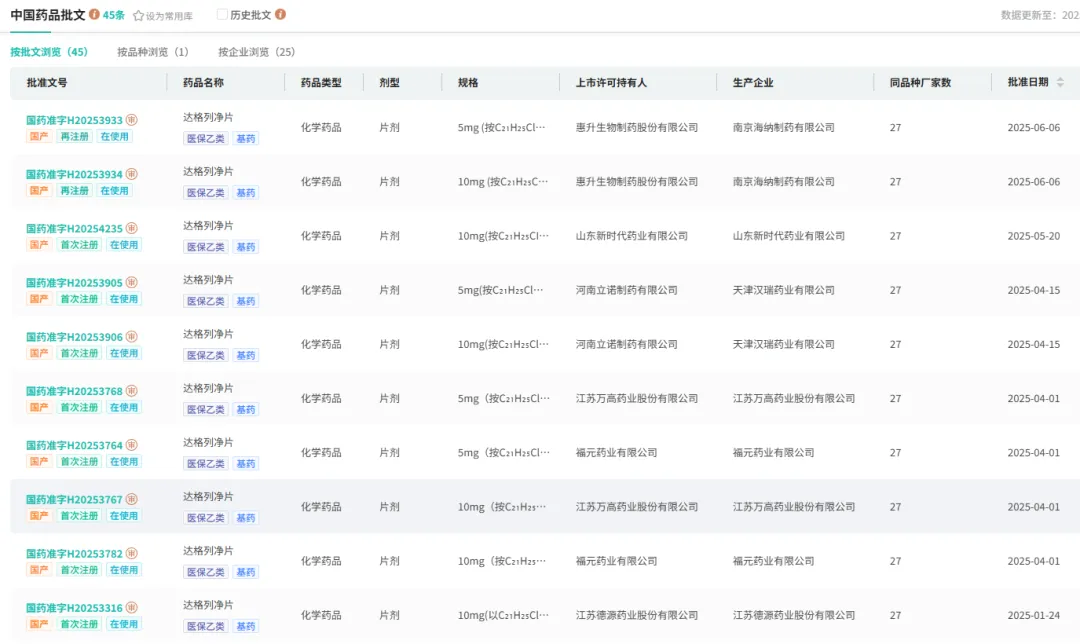
Task: Click the 医保乙类 tag in the first row
Action: [205, 139]
